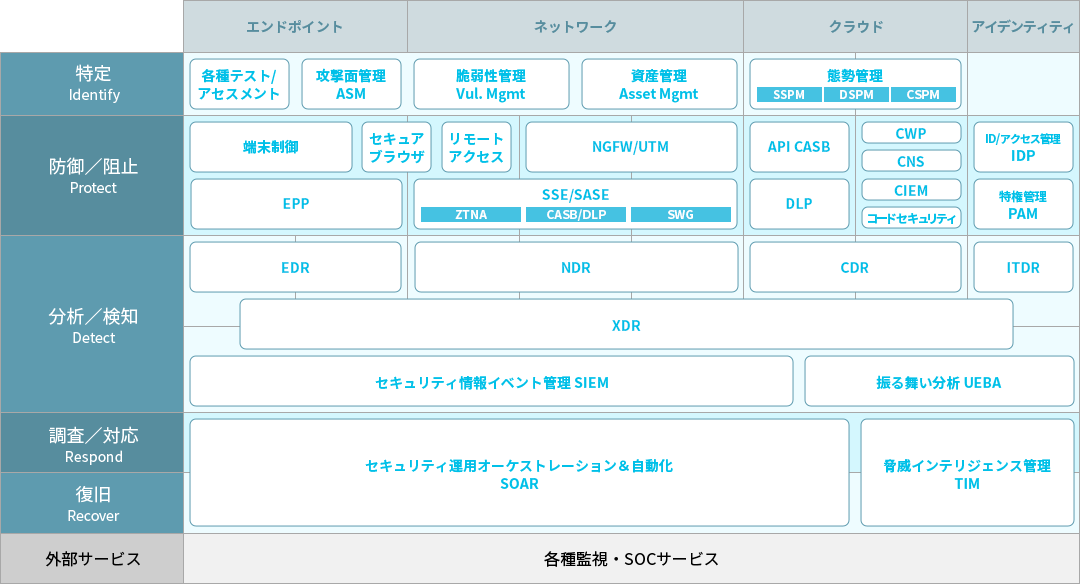Select the DLP box in Cloud column

pos(799,204)
